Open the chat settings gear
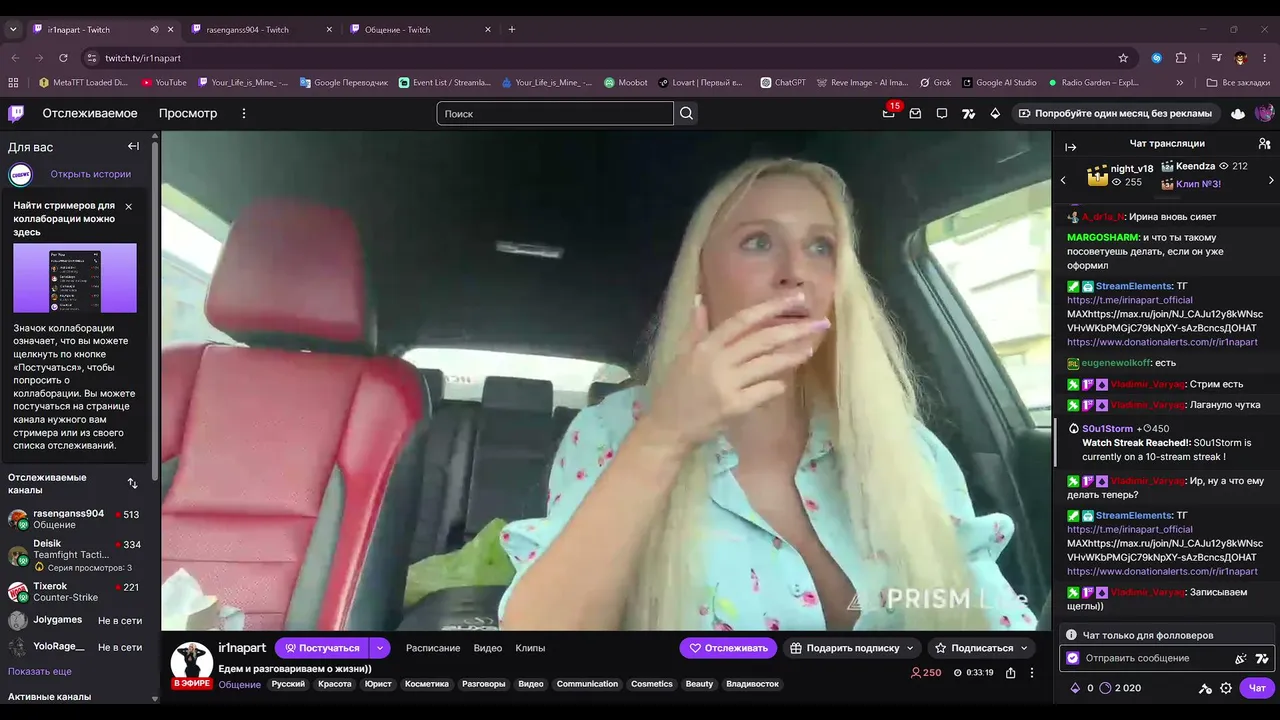This screenshot has width=1280, height=720. (1226, 688)
